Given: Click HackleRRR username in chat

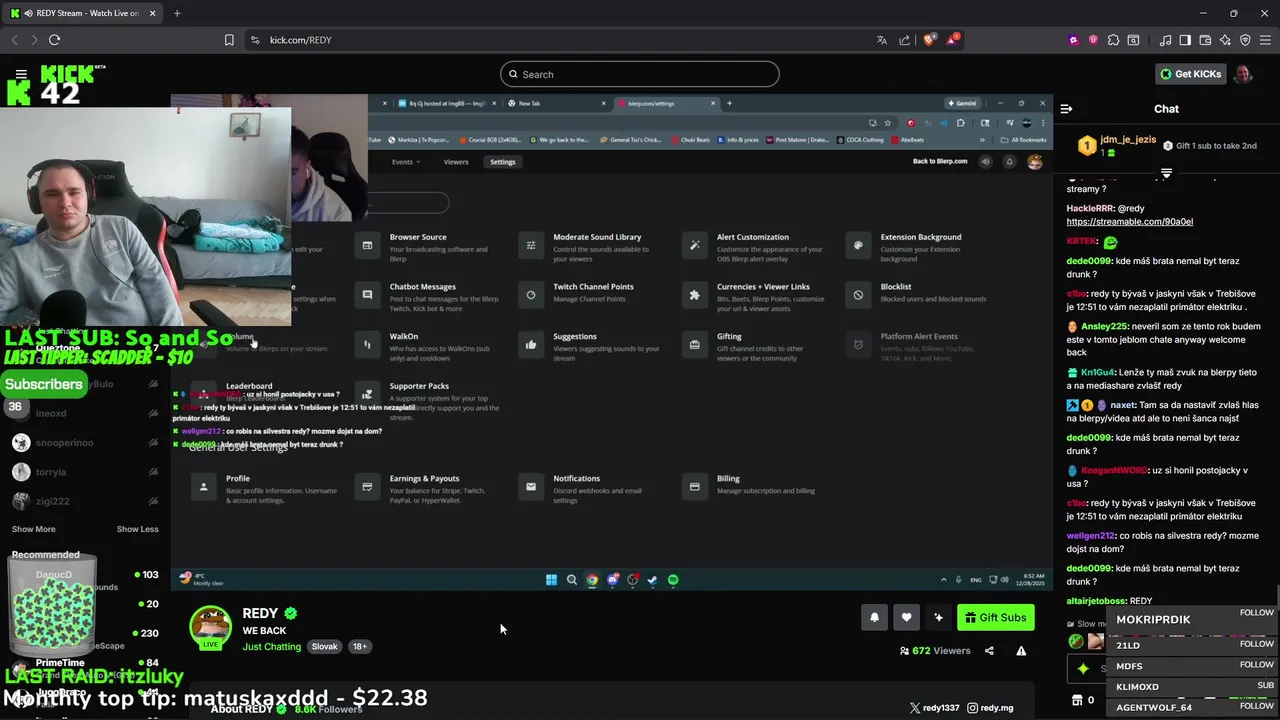Looking at the screenshot, I should (1090, 208).
